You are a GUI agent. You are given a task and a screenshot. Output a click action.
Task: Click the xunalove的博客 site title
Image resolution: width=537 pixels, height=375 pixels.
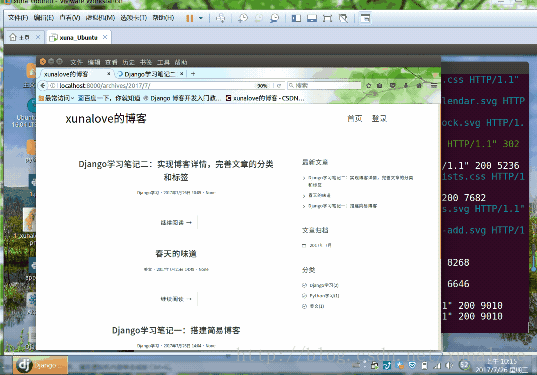point(106,118)
